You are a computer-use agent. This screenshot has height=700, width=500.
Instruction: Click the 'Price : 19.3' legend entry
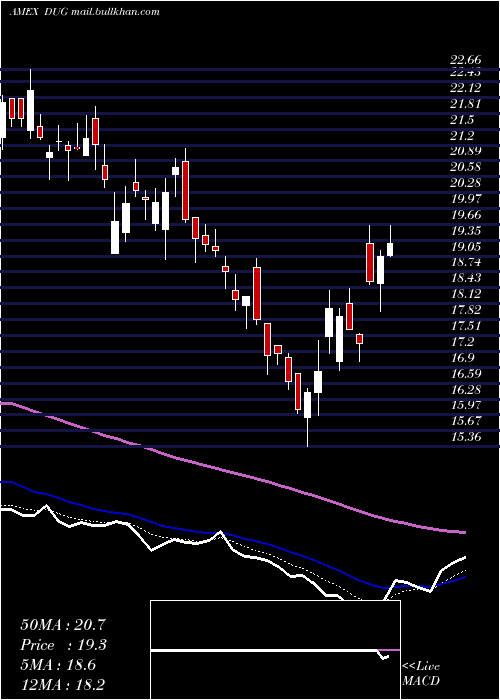64,645
